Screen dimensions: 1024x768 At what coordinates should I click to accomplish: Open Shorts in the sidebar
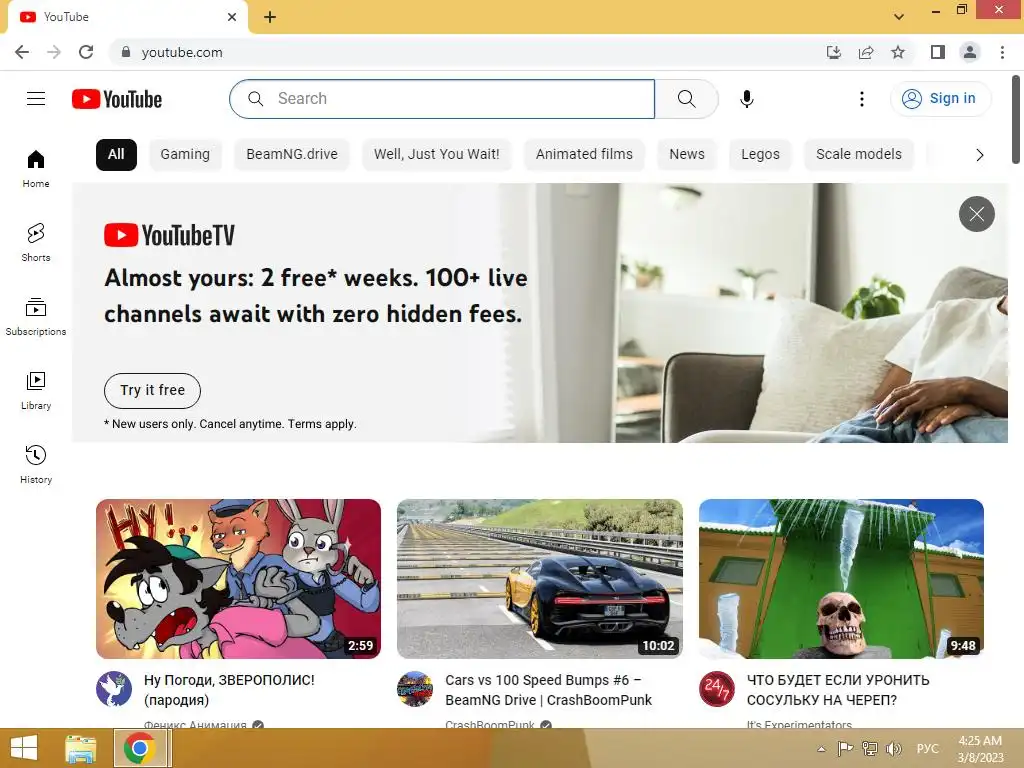click(x=36, y=242)
